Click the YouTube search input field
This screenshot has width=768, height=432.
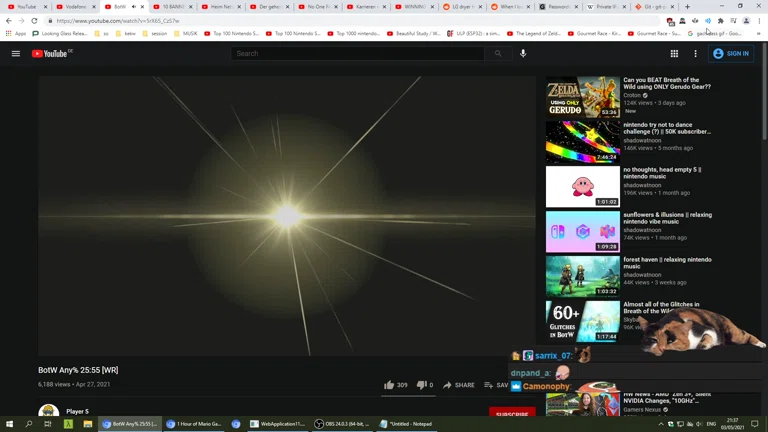[358, 54]
